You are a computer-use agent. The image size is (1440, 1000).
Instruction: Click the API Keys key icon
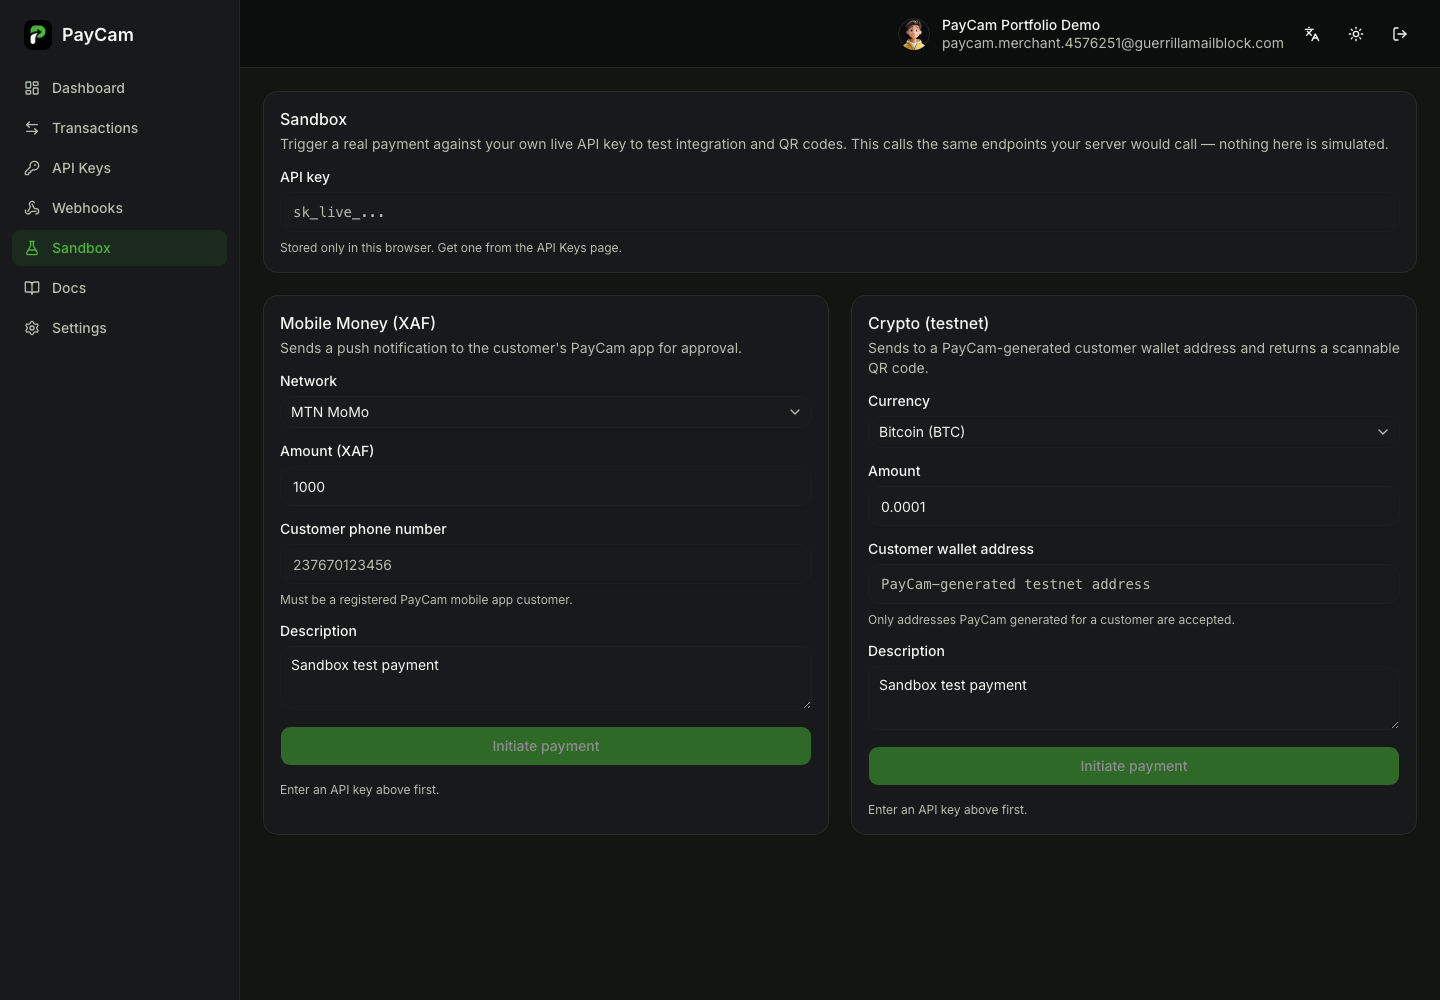coord(32,168)
